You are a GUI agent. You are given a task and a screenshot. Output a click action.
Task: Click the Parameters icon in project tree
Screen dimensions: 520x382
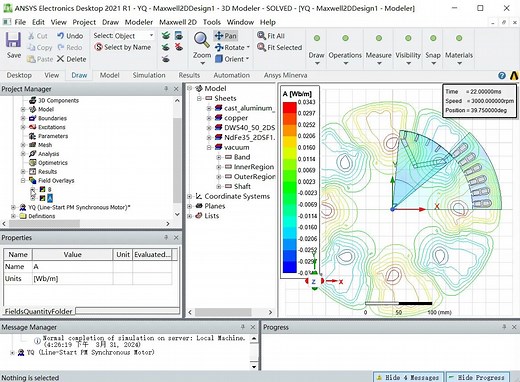pos(32,136)
